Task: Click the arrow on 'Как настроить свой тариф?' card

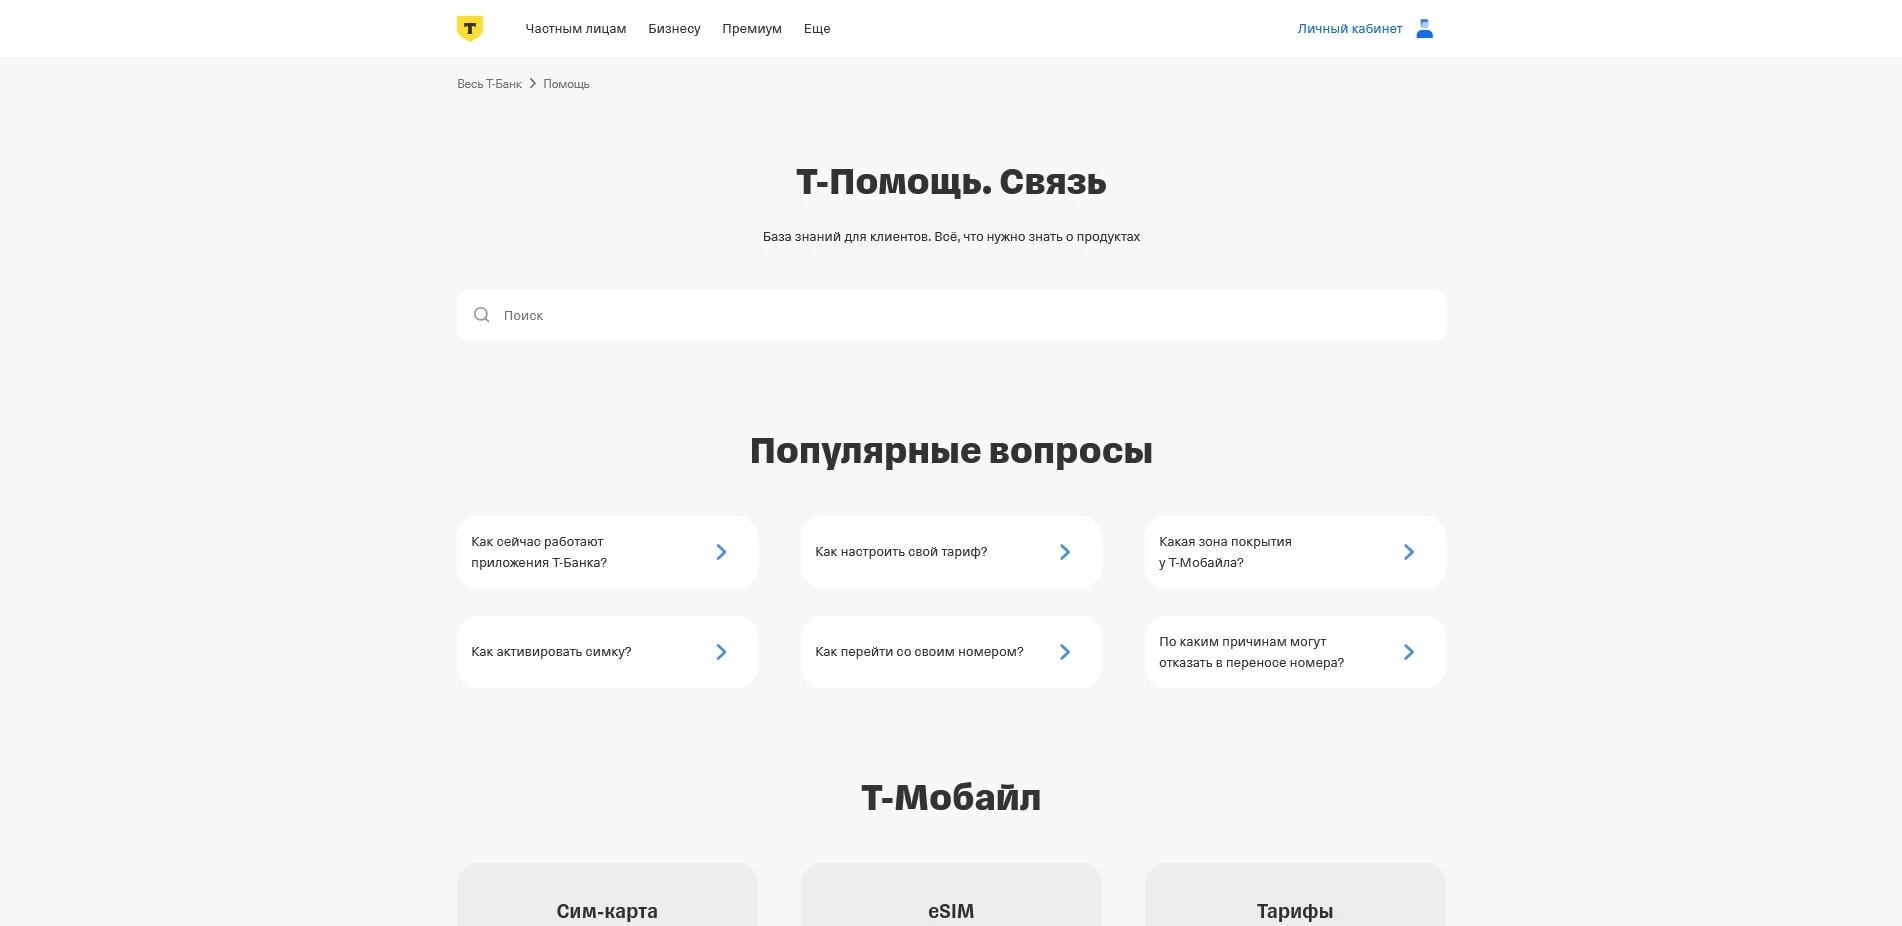Action: pos(1065,552)
